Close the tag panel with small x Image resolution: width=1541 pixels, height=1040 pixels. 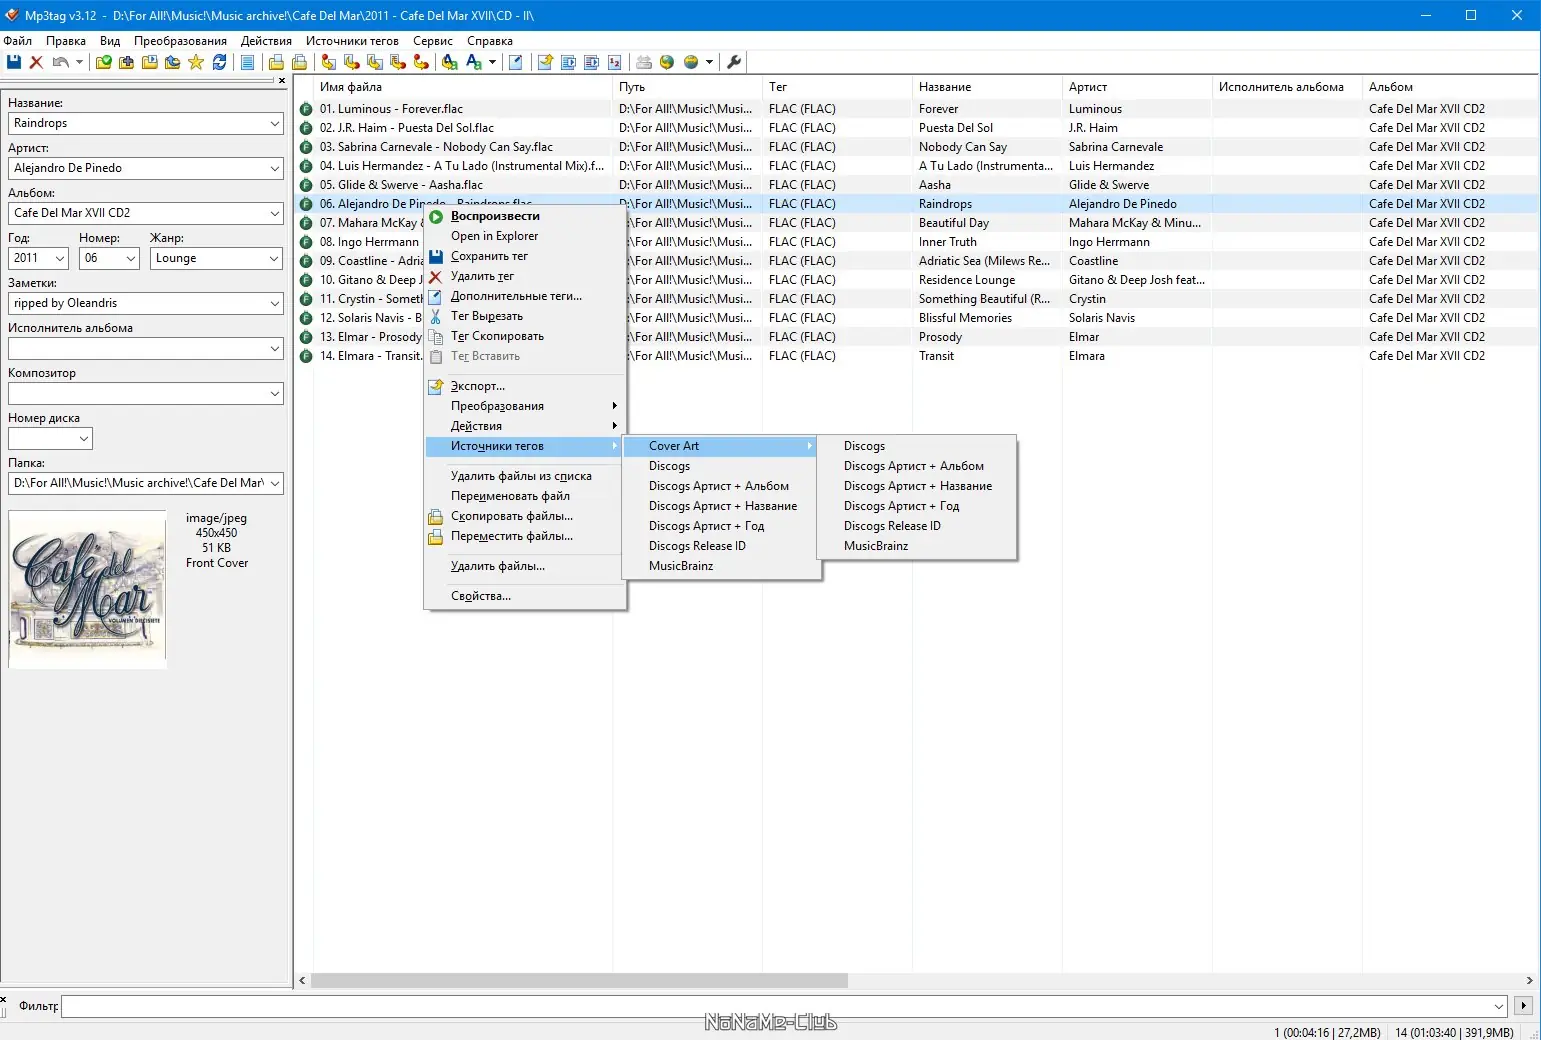[282, 81]
